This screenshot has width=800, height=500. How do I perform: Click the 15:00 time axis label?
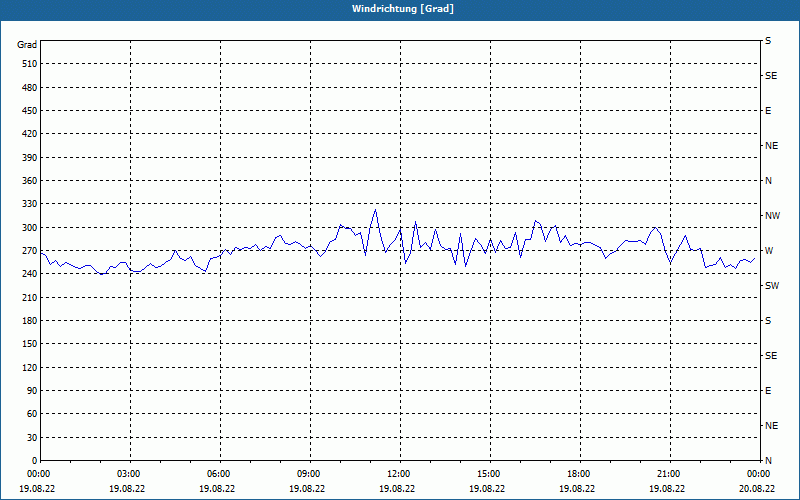pos(489,474)
